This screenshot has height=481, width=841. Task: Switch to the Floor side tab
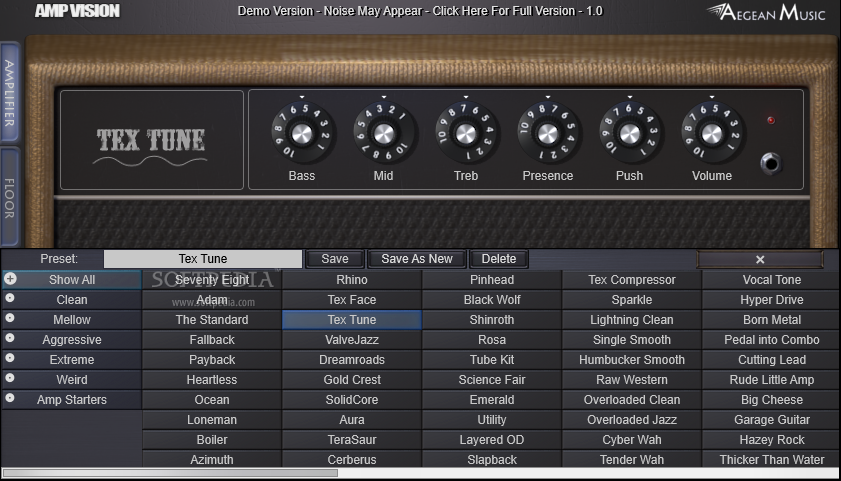click(10, 197)
